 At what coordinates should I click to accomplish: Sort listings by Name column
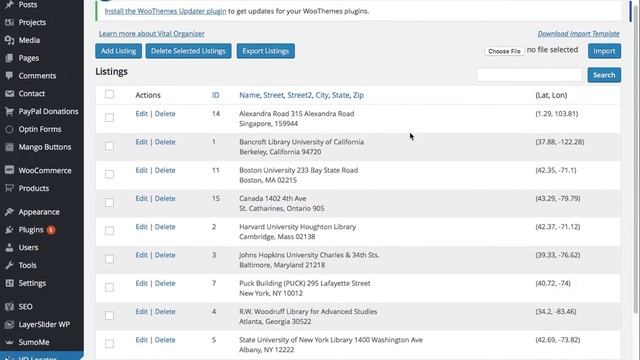tap(249, 95)
